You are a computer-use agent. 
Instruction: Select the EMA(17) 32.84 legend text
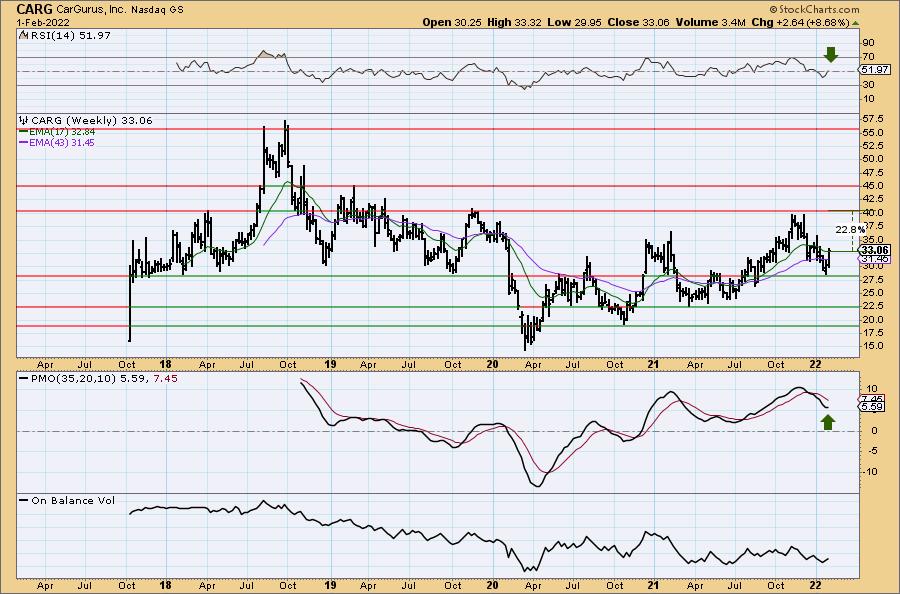click(62, 132)
